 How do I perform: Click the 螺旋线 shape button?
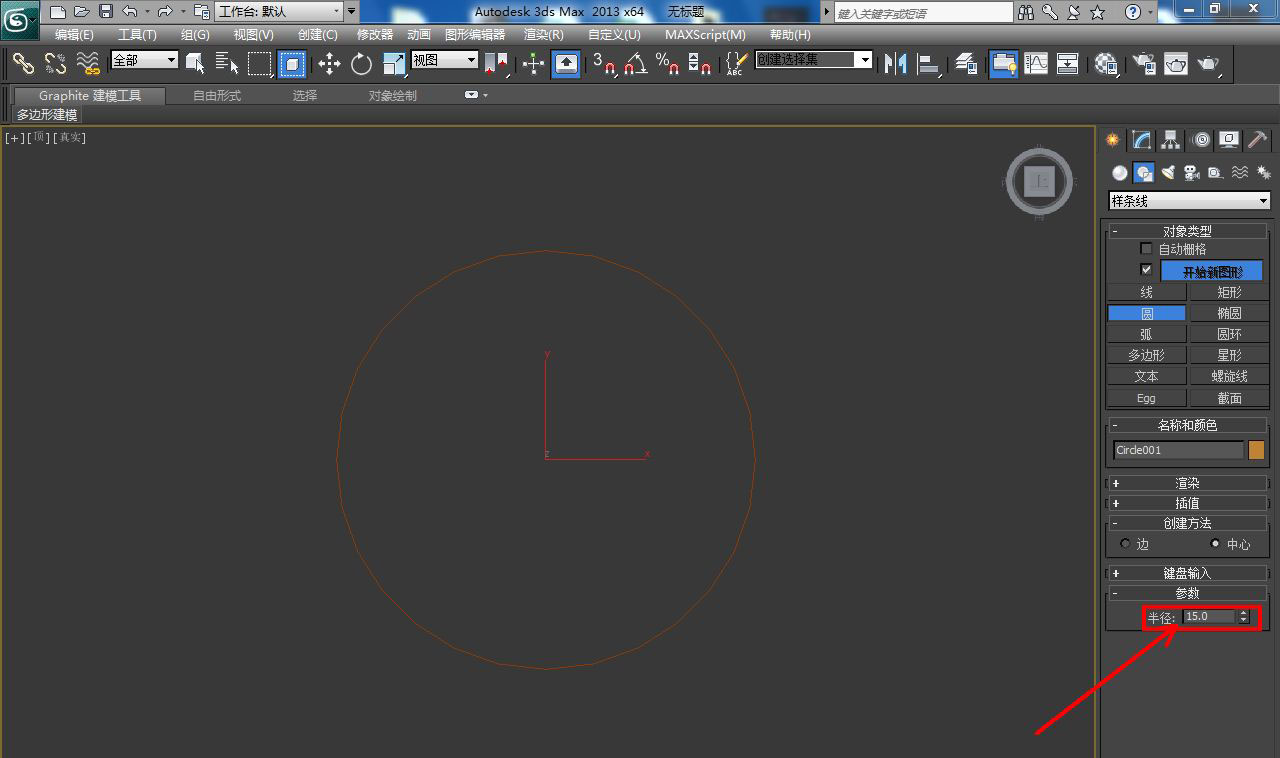coord(1230,376)
